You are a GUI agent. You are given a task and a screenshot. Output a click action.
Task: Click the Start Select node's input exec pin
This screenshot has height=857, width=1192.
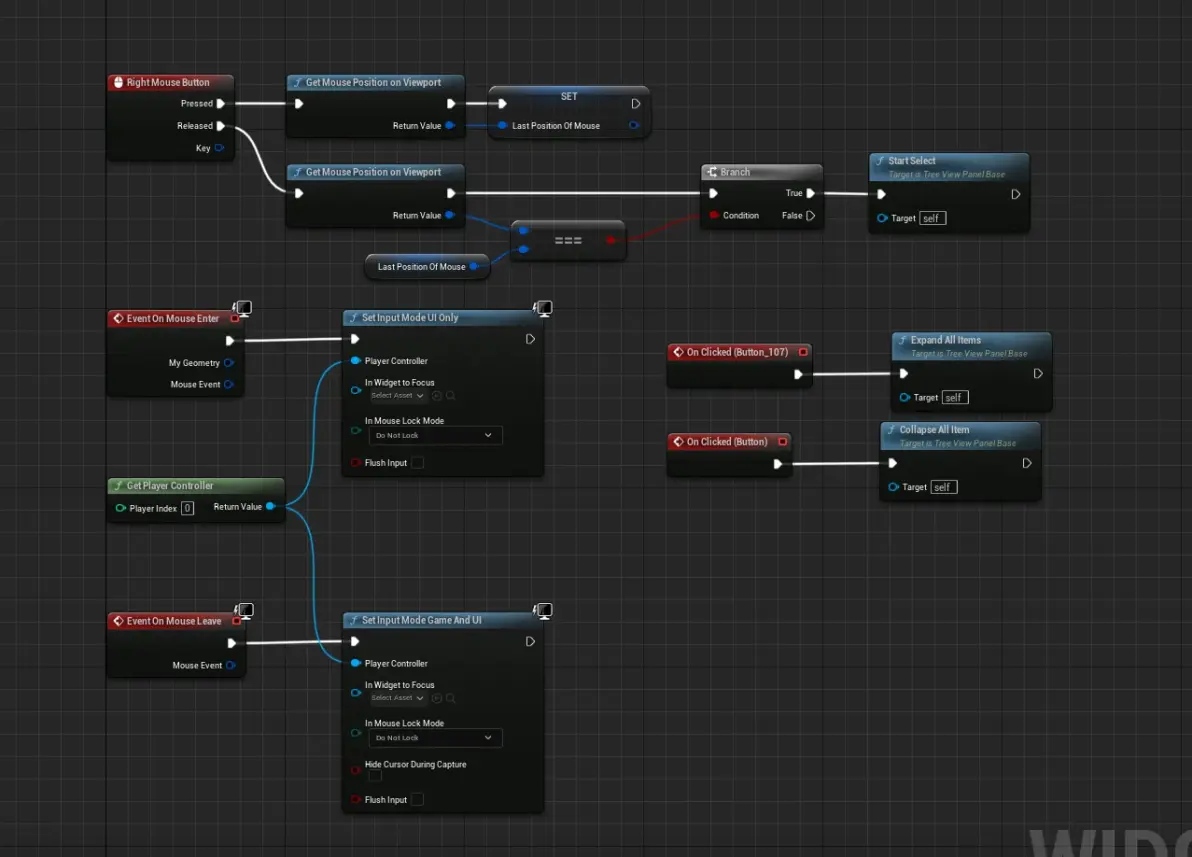[x=882, y=194]
